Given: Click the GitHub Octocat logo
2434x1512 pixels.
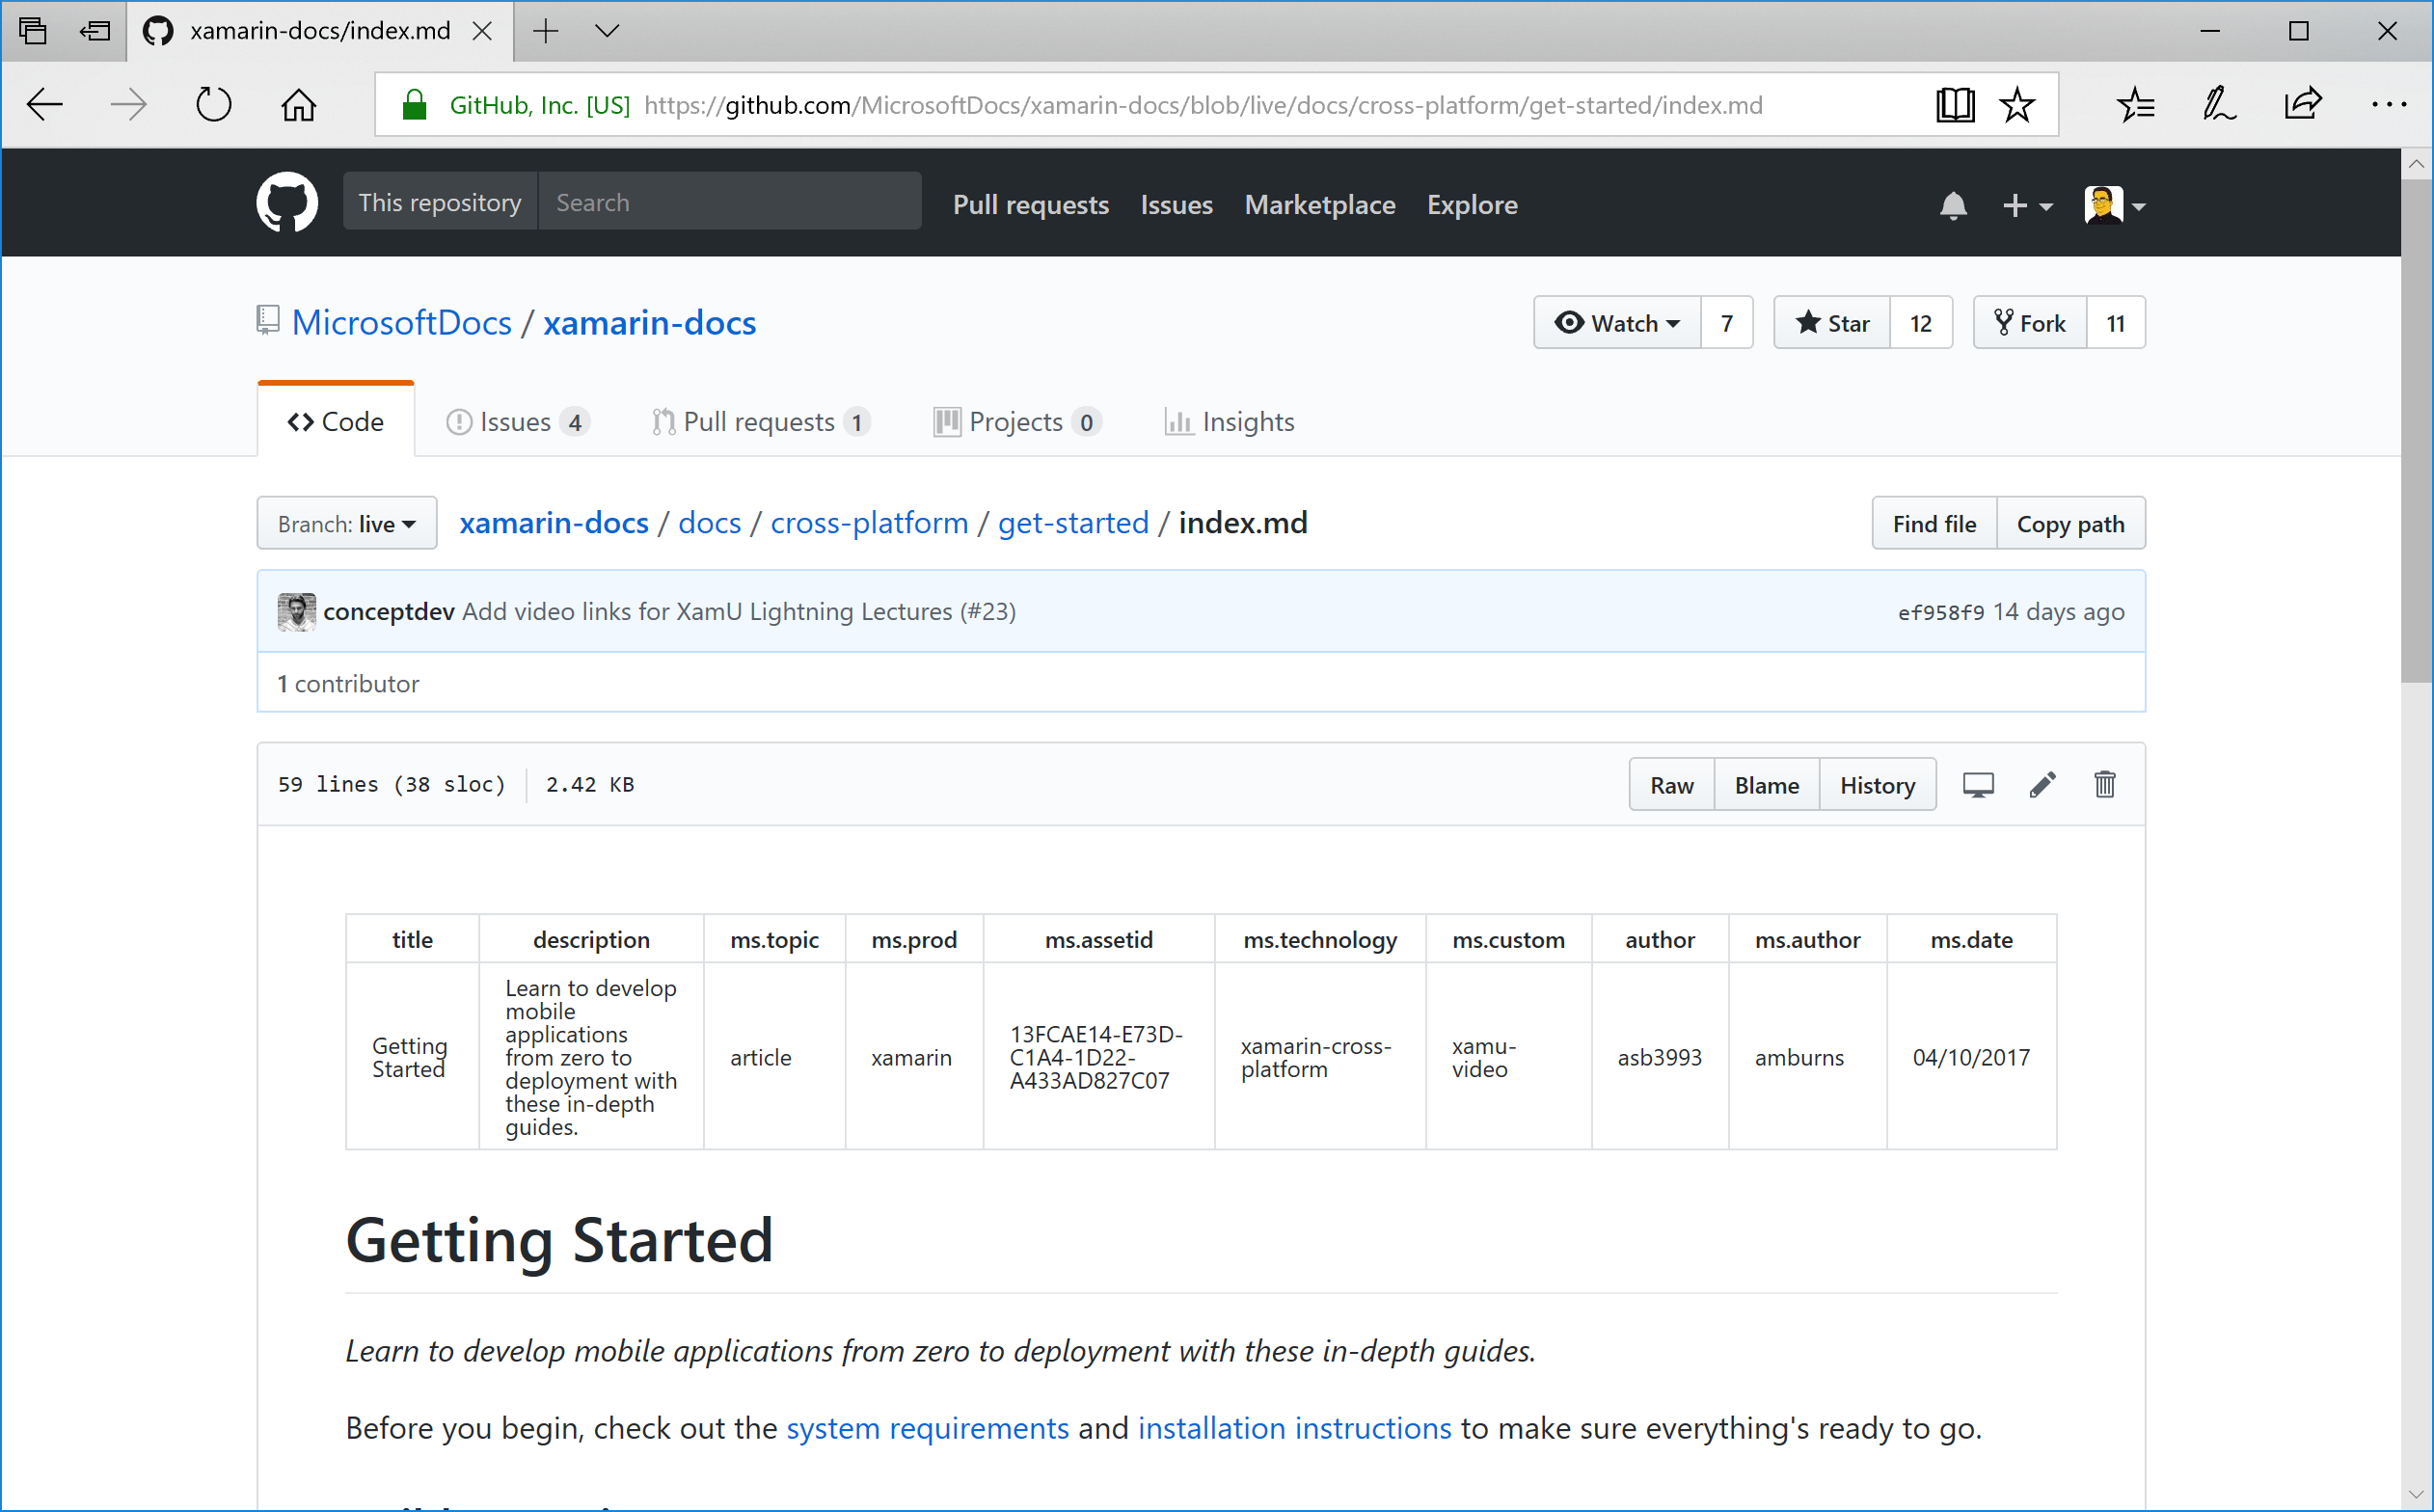Looking at the screenshot, I should pyautogui.click(x=287, y=203).
